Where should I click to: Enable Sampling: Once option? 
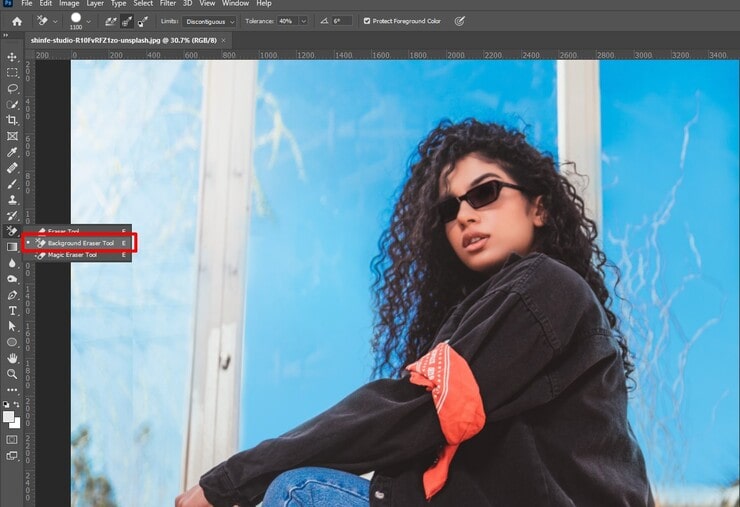126,21
